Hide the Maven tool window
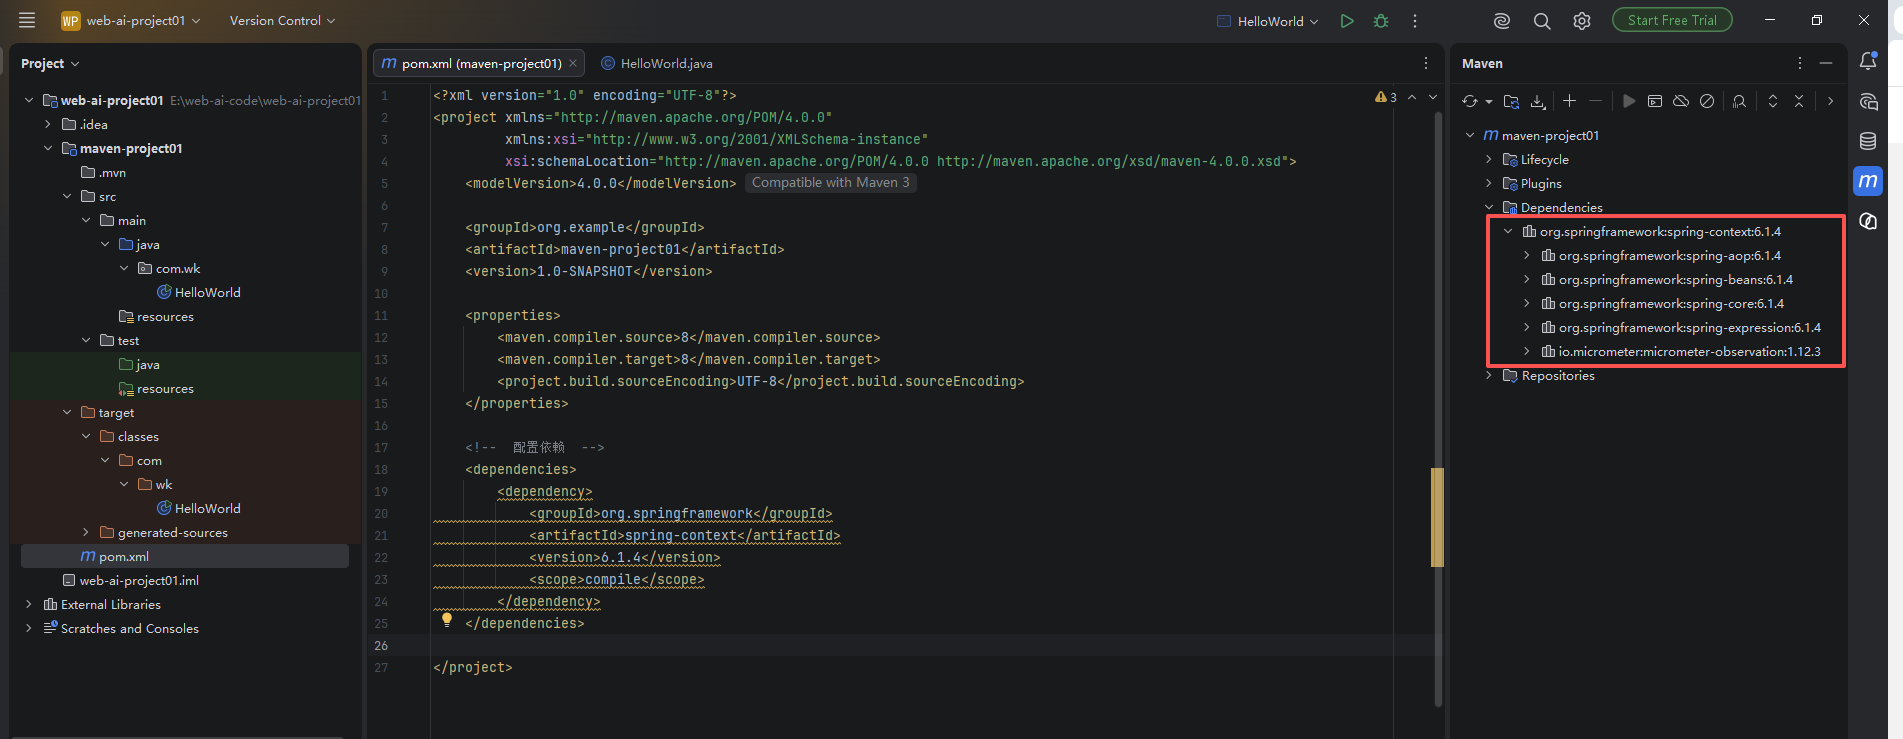 click(1826, 63)
